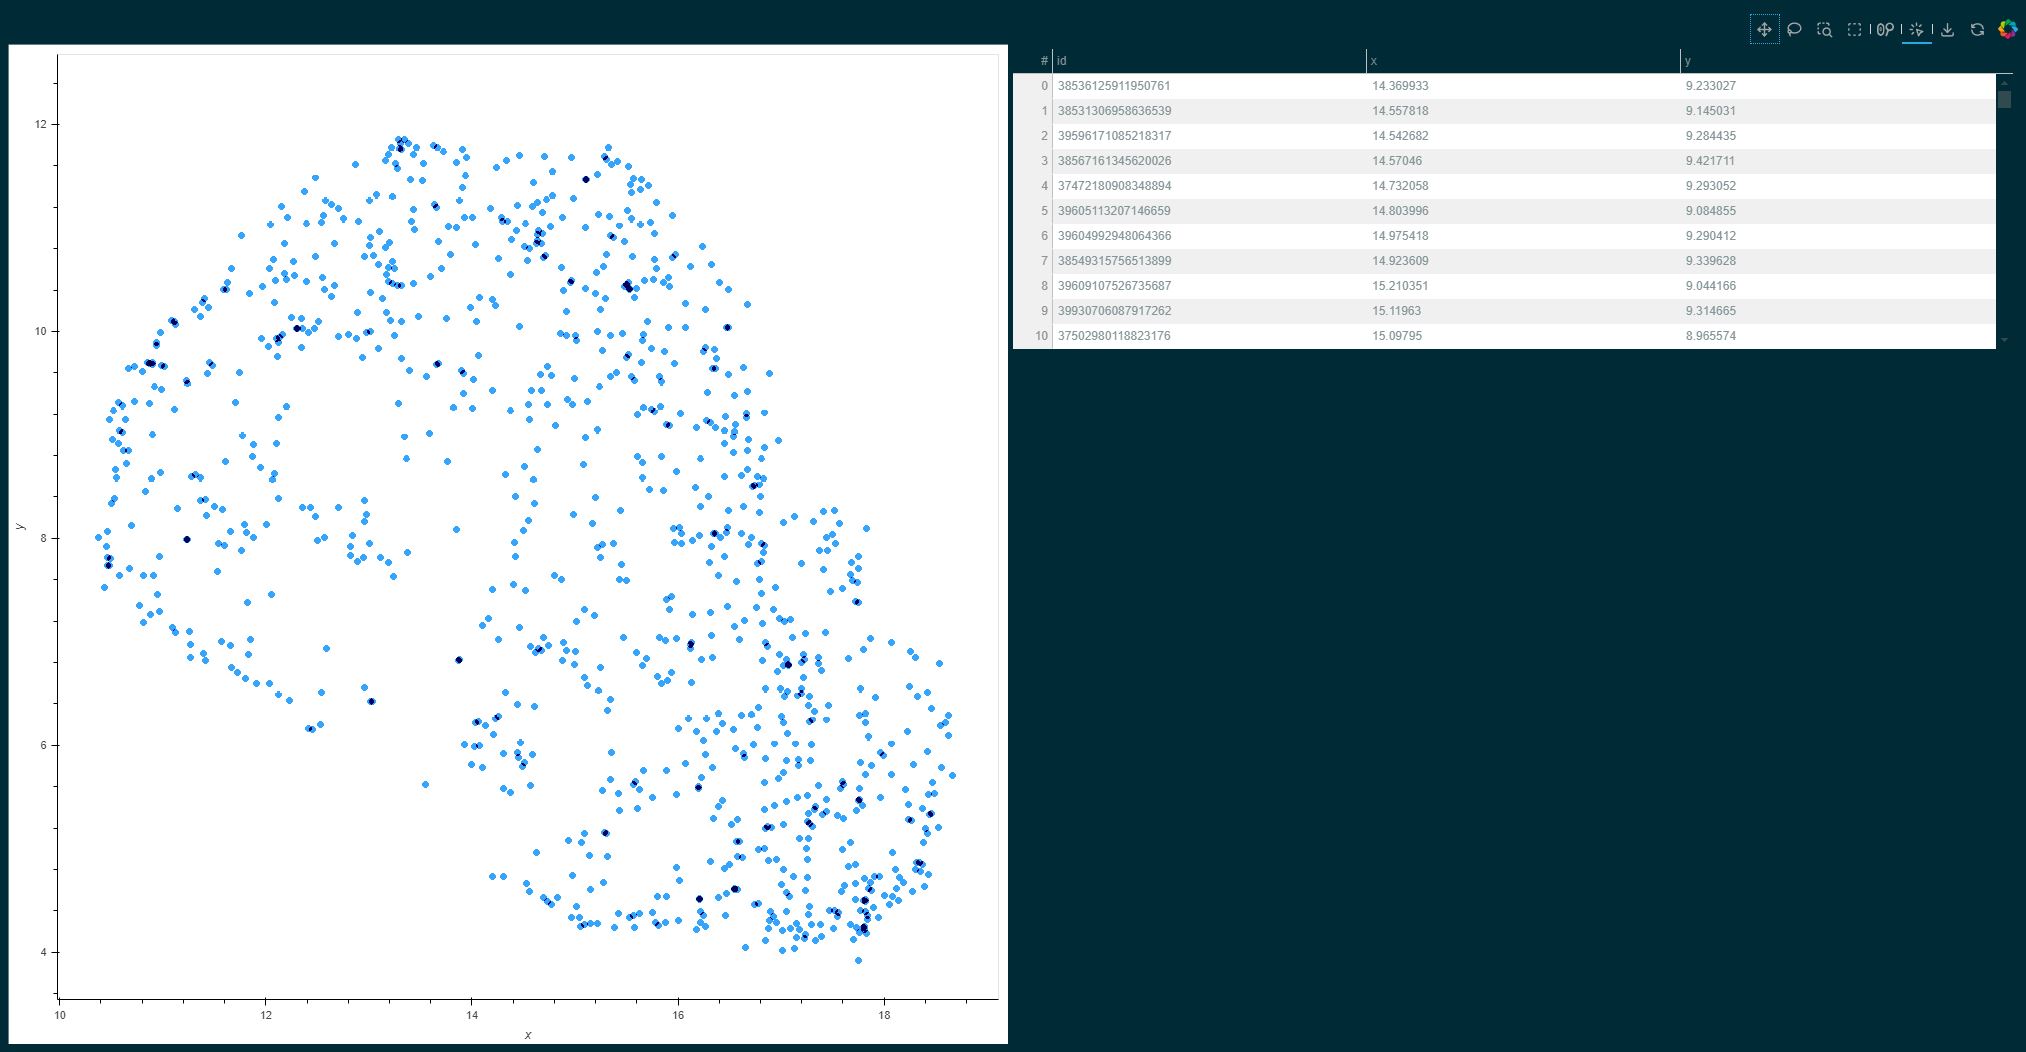Choose the Box Zoom tool
Screen dimensions: 2026x1052
tap(1824, 30)
